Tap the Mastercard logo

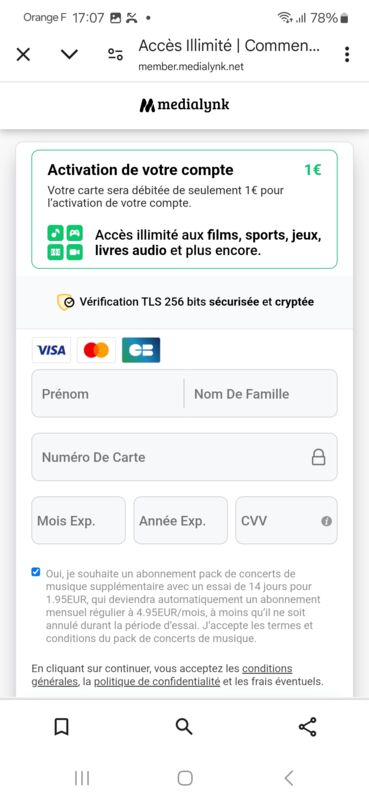click(x=96, y=350)
